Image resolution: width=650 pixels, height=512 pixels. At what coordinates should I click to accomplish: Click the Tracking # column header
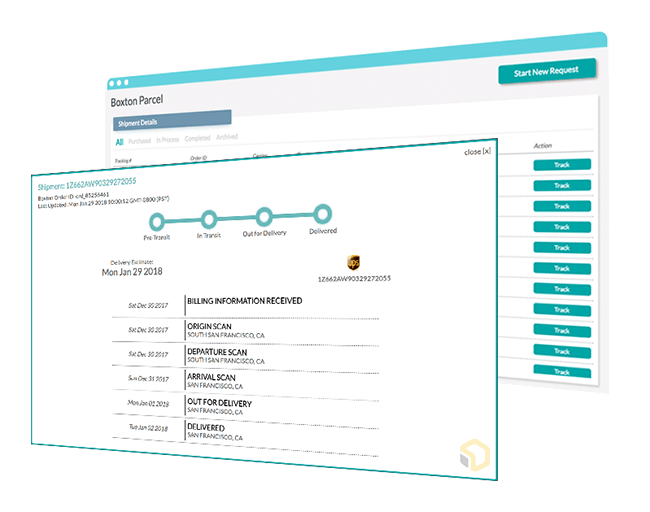[x=123, y=160]
